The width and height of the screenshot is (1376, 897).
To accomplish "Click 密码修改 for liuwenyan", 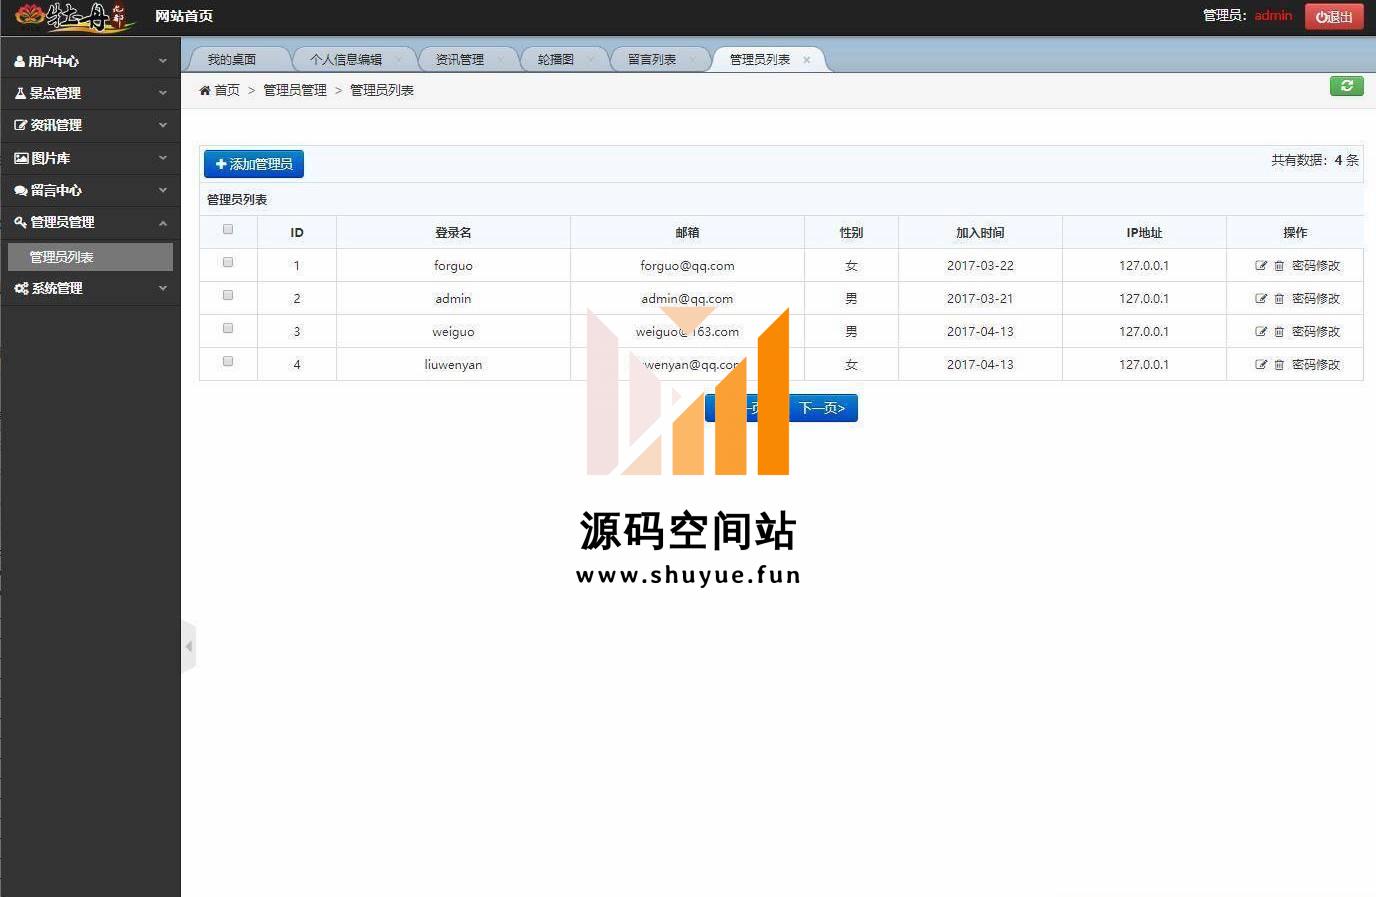I will coord(1316,365).
